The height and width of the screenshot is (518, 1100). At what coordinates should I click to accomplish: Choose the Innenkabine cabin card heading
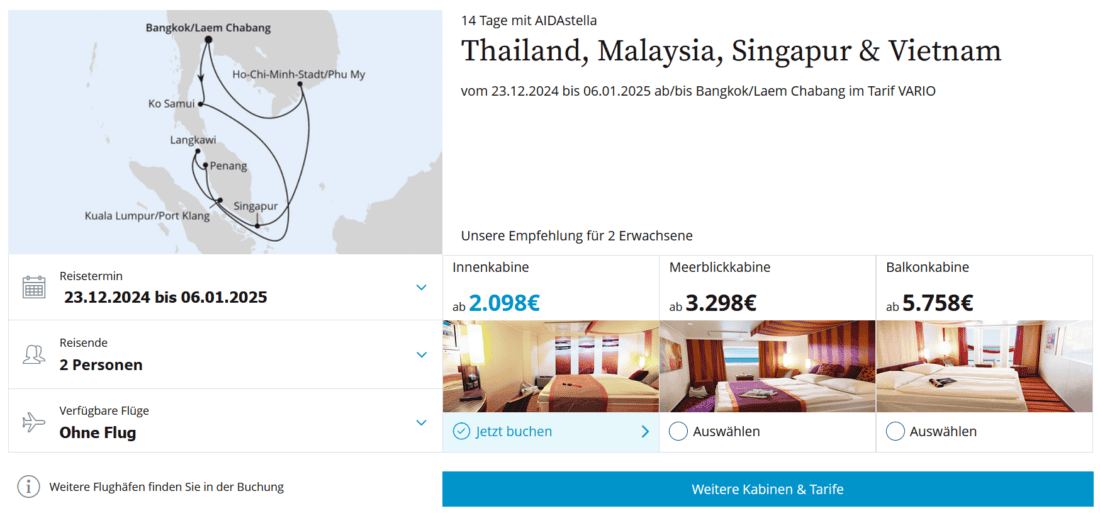[x=491, y=268]
